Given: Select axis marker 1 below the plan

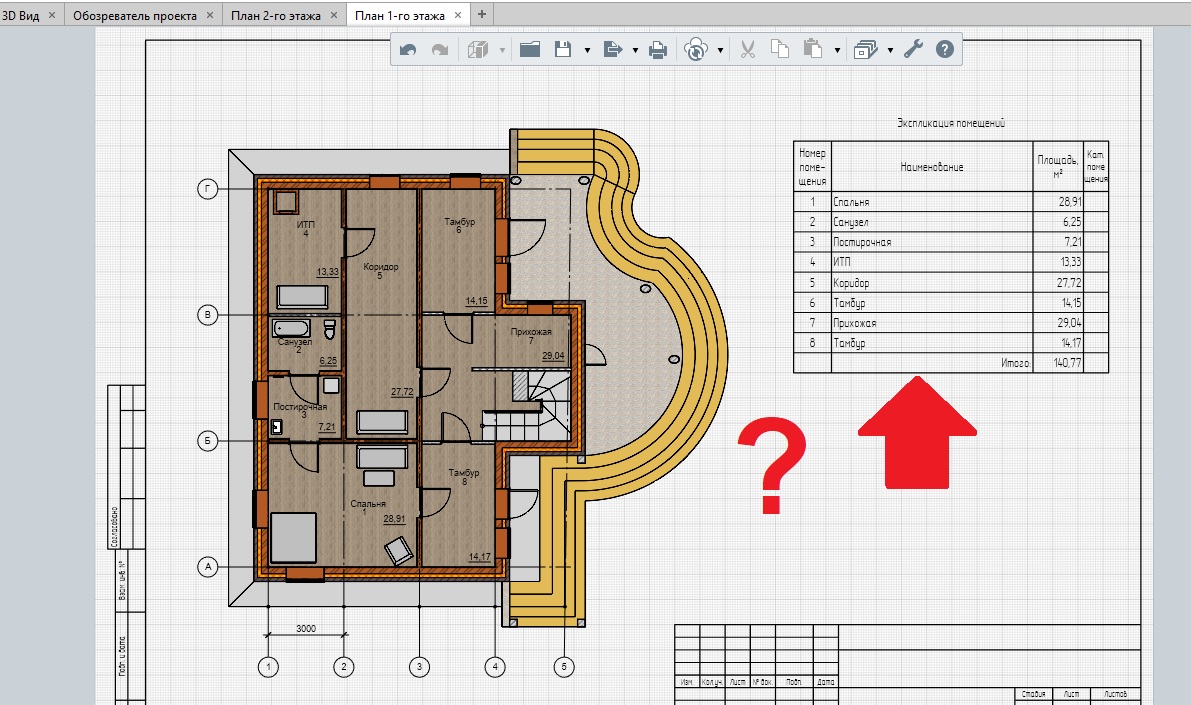Looking at the screenshot, I should [x=268, y=667].
